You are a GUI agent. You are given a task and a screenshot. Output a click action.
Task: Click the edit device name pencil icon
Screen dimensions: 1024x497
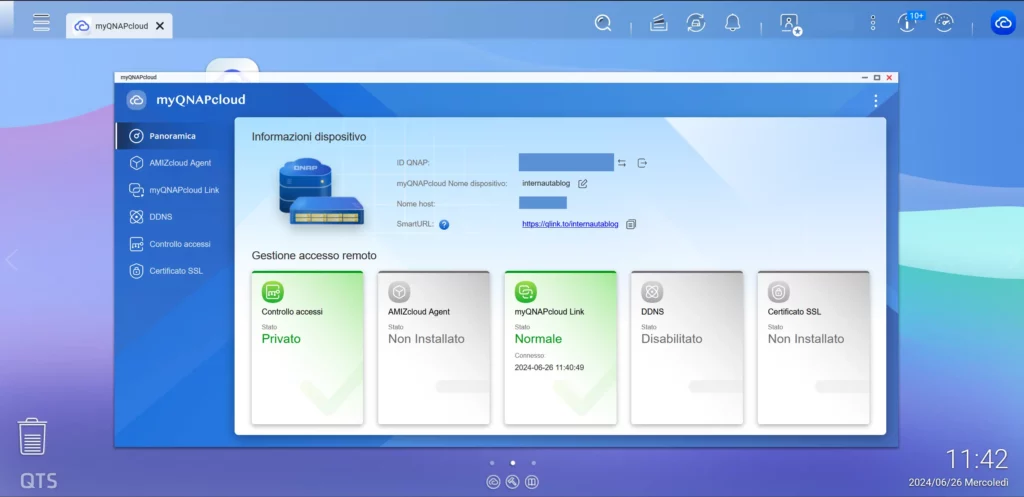tap(583, 184)
